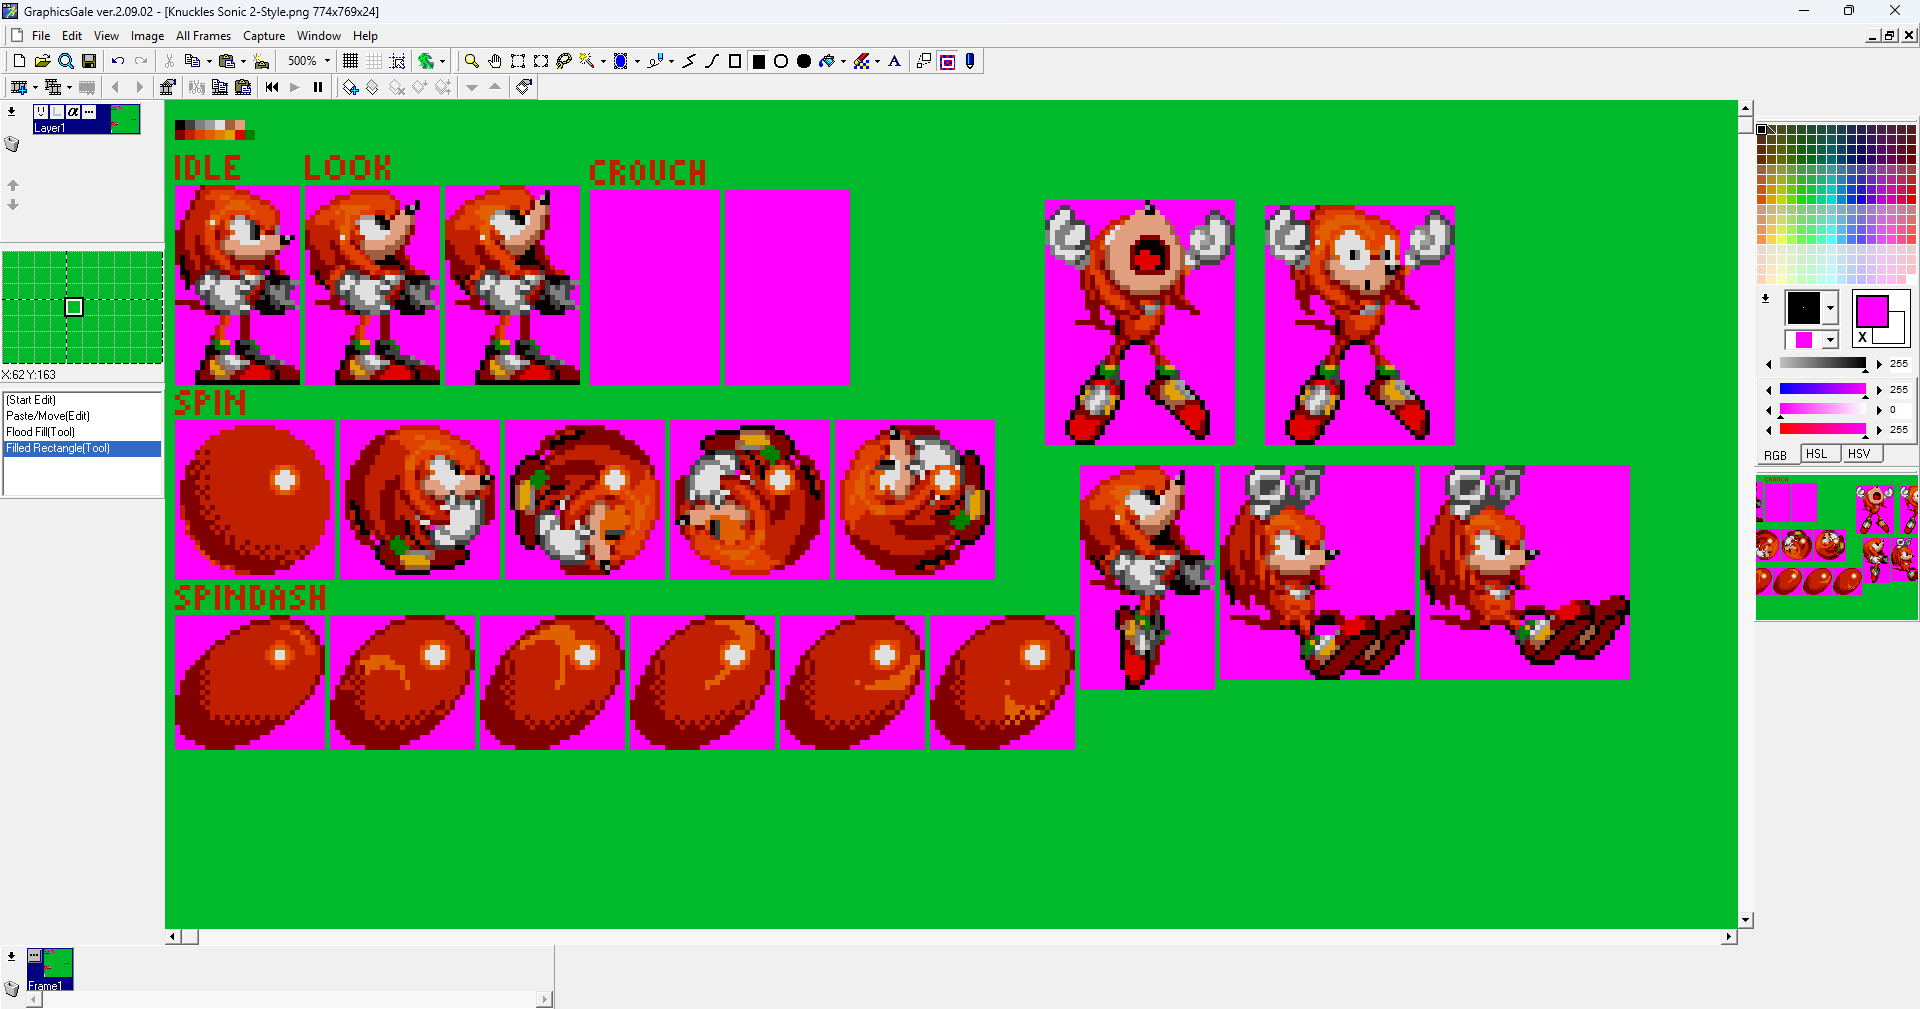Toggle Layer1 alpha channel button
Viewport: 1920px width, 1009px height.
73,112
